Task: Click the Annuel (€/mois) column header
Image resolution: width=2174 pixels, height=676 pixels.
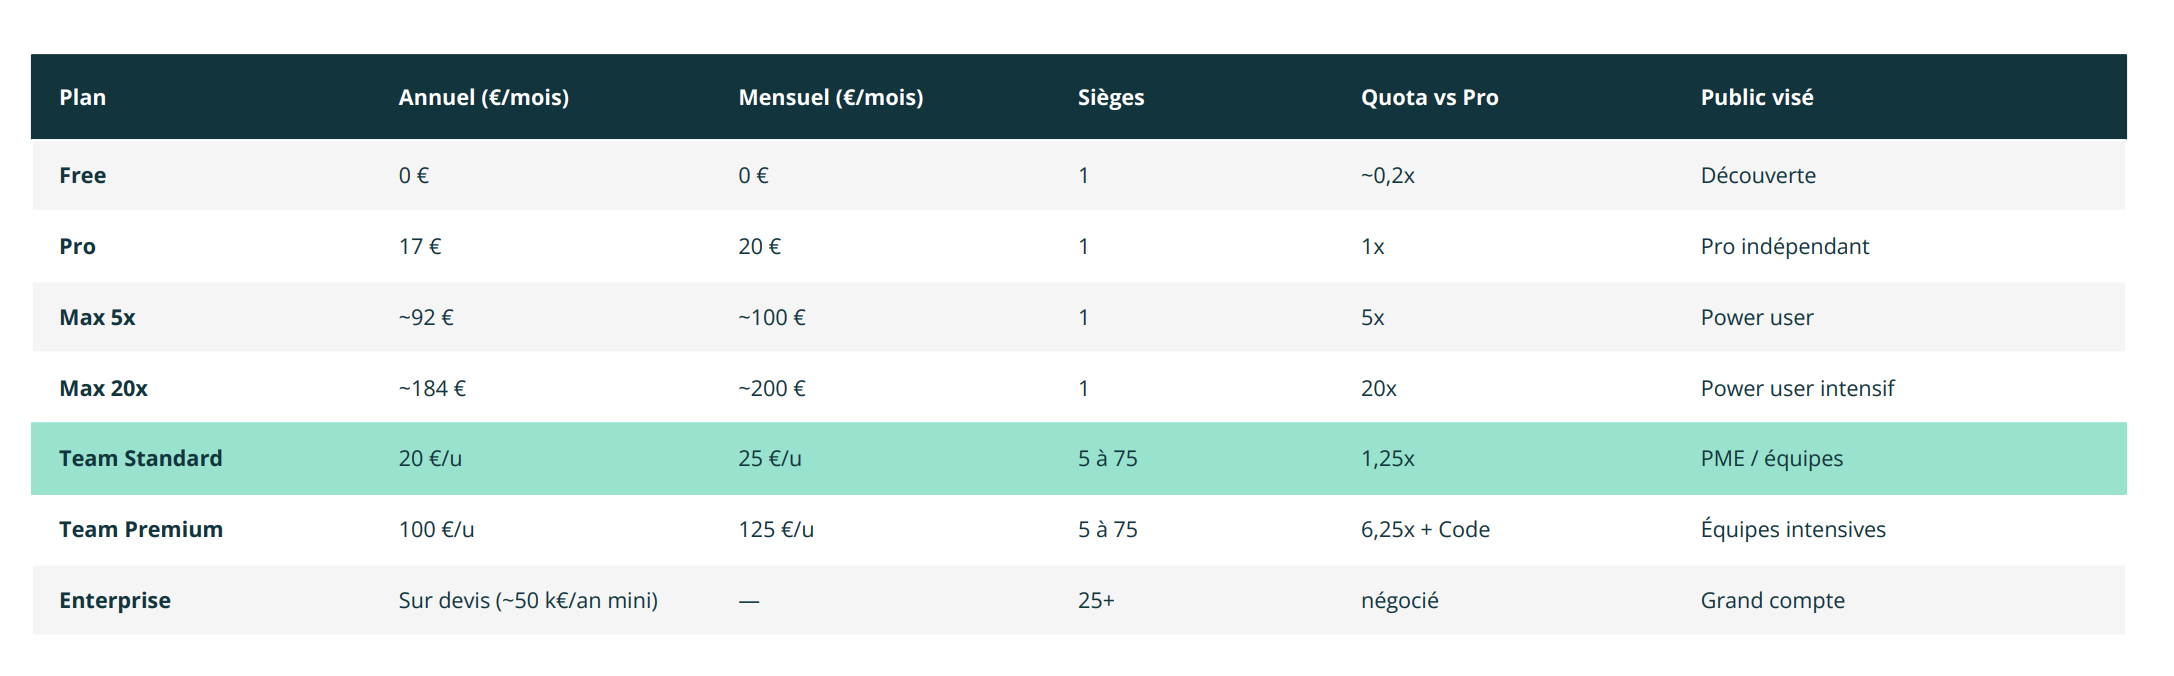Action: [483, 97]
